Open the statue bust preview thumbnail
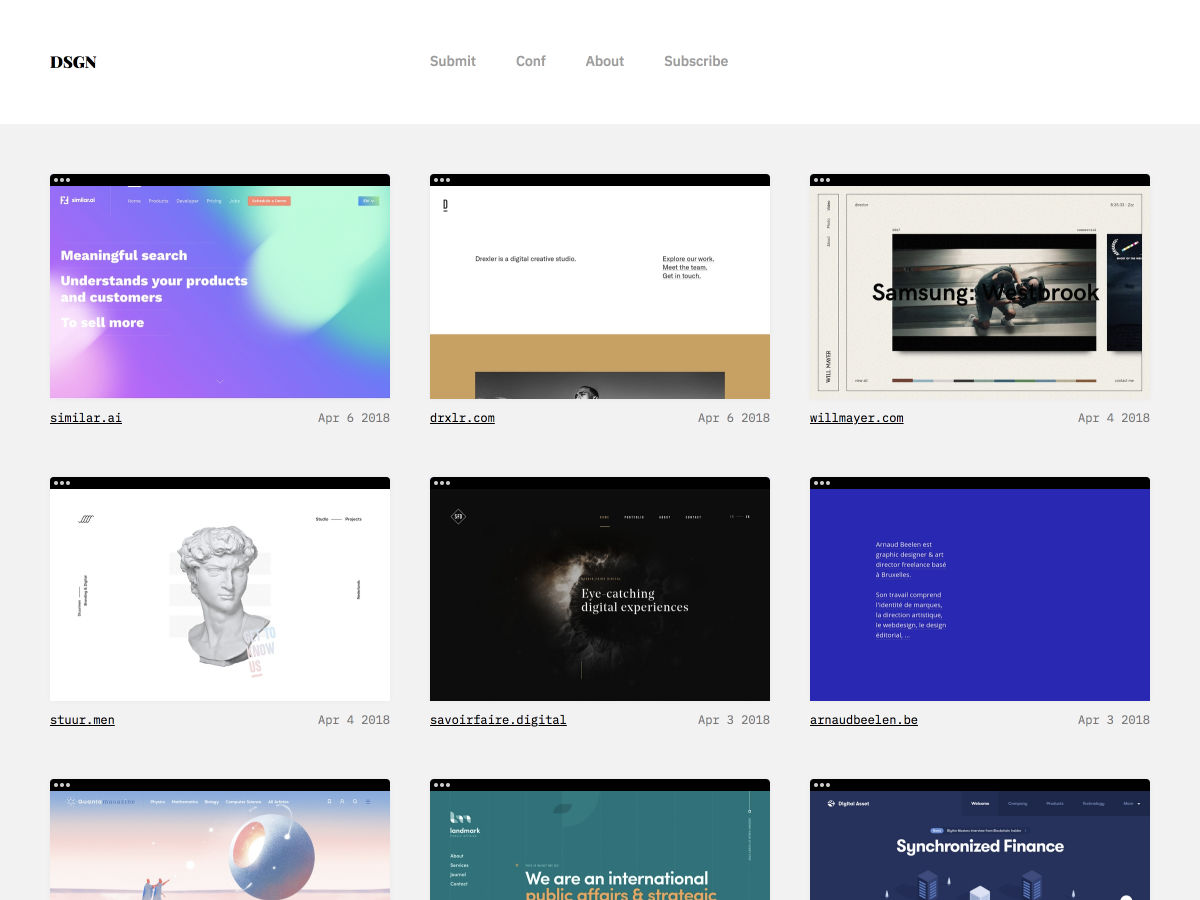The height and width of the screenshot is (900, 1200). (220, 589)
